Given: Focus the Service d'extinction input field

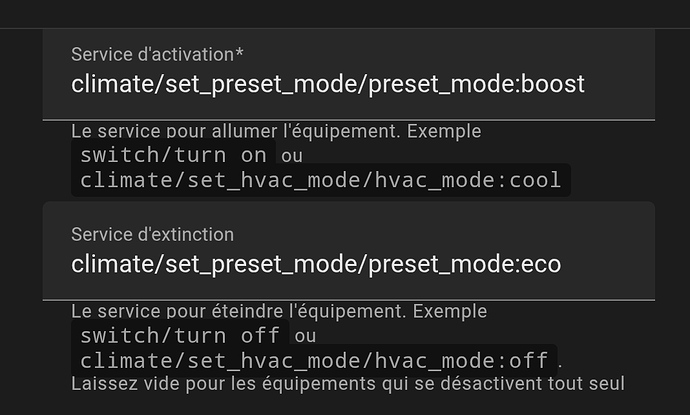Looking at the screenshot, I should point(349,251).
